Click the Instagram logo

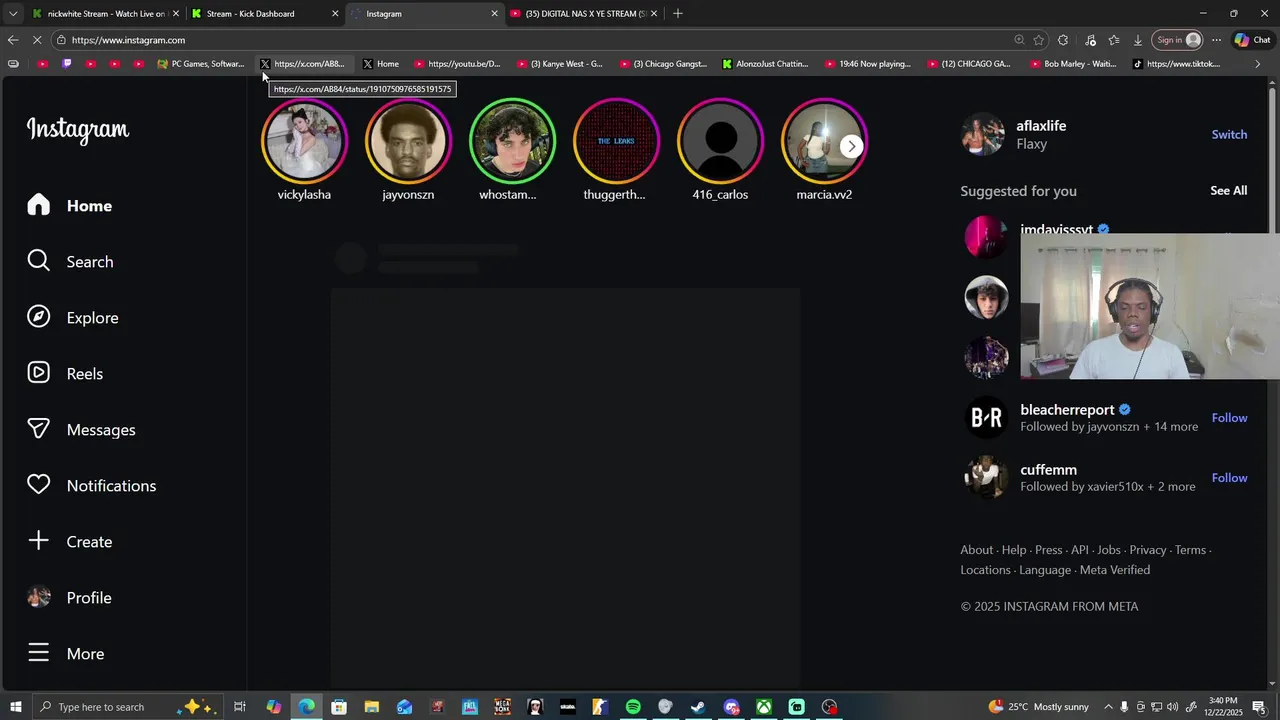[78, 130]
